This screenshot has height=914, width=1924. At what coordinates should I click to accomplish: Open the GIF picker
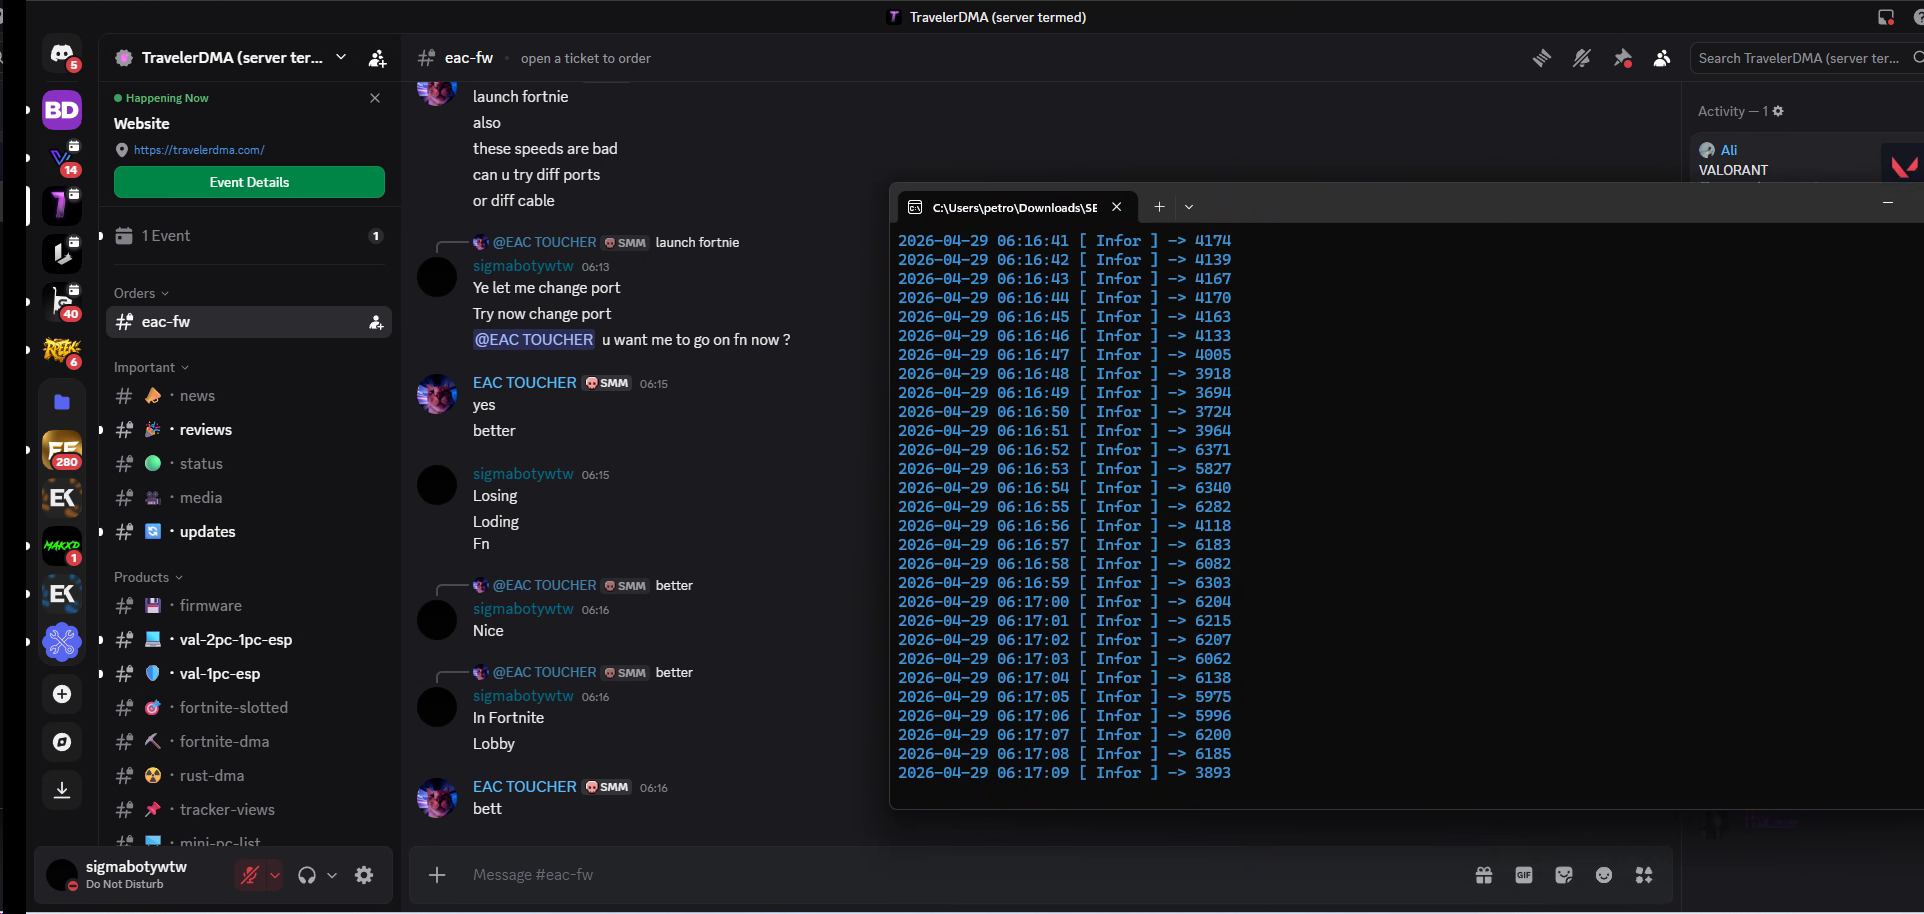pyautogui.click(x=1524, y=875)
